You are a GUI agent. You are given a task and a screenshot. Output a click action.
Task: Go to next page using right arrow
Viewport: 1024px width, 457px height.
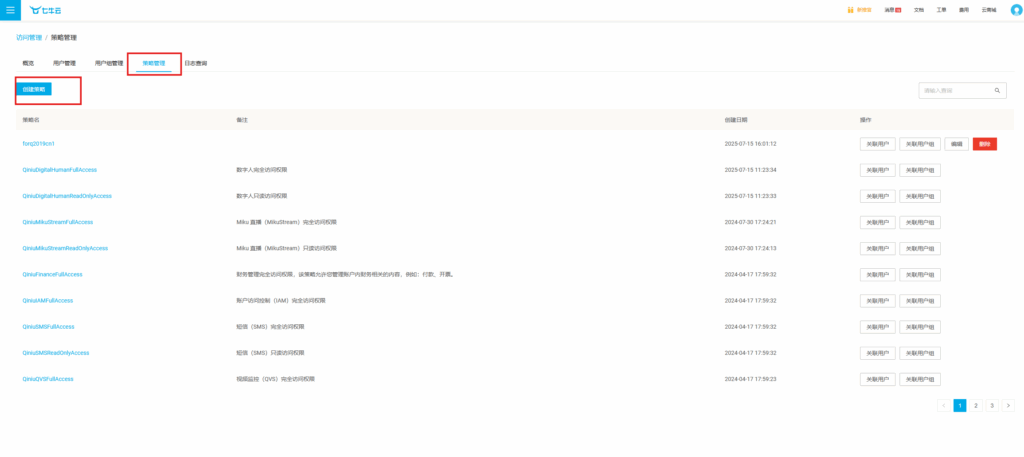pos(1008,405)
